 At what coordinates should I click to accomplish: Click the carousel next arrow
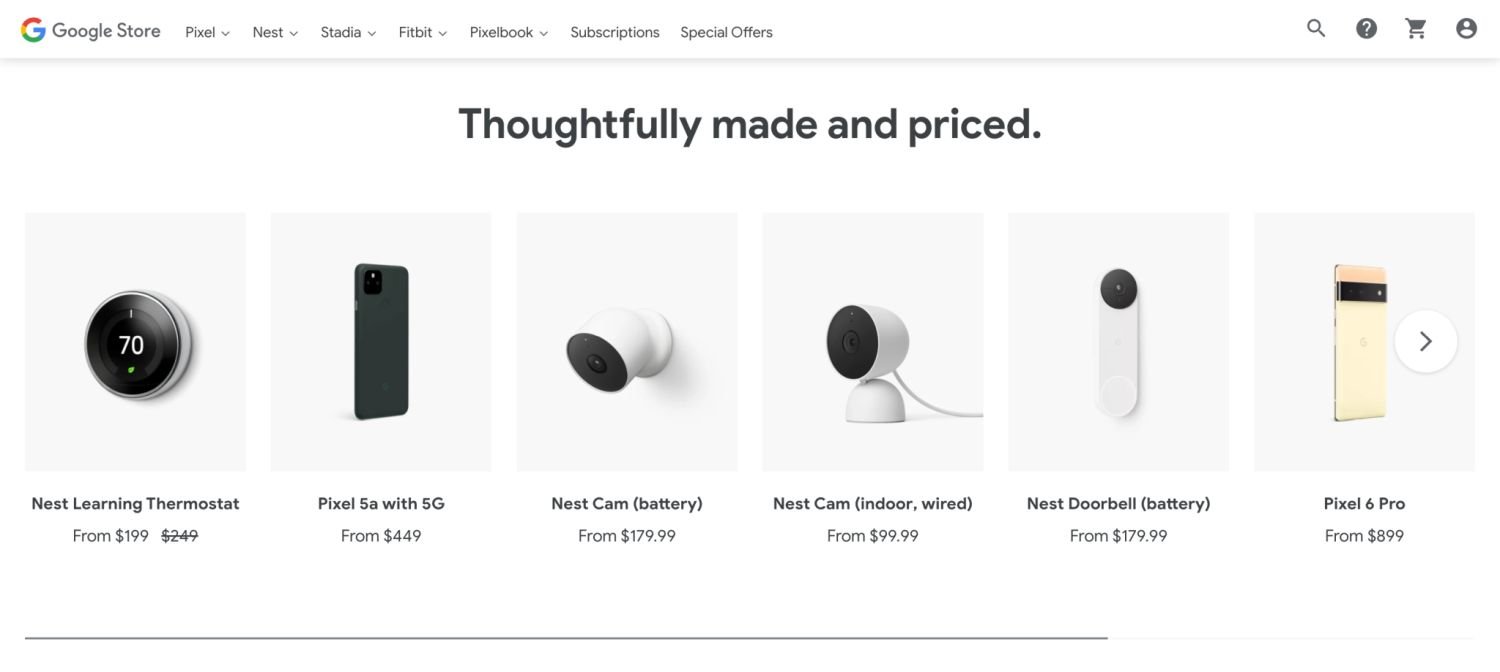[x=1425, y=341]
